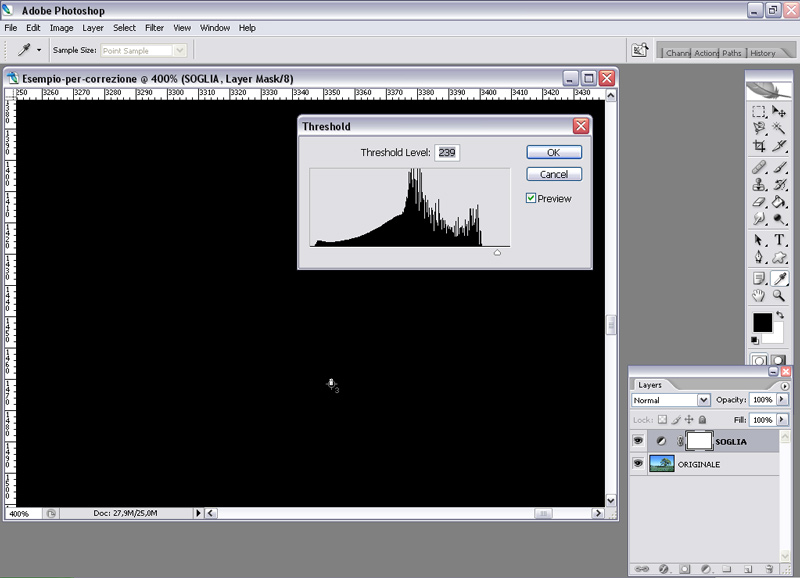Screen dimensions: 800x578
Task: Select the Crop tool
Action: [759, 146]
